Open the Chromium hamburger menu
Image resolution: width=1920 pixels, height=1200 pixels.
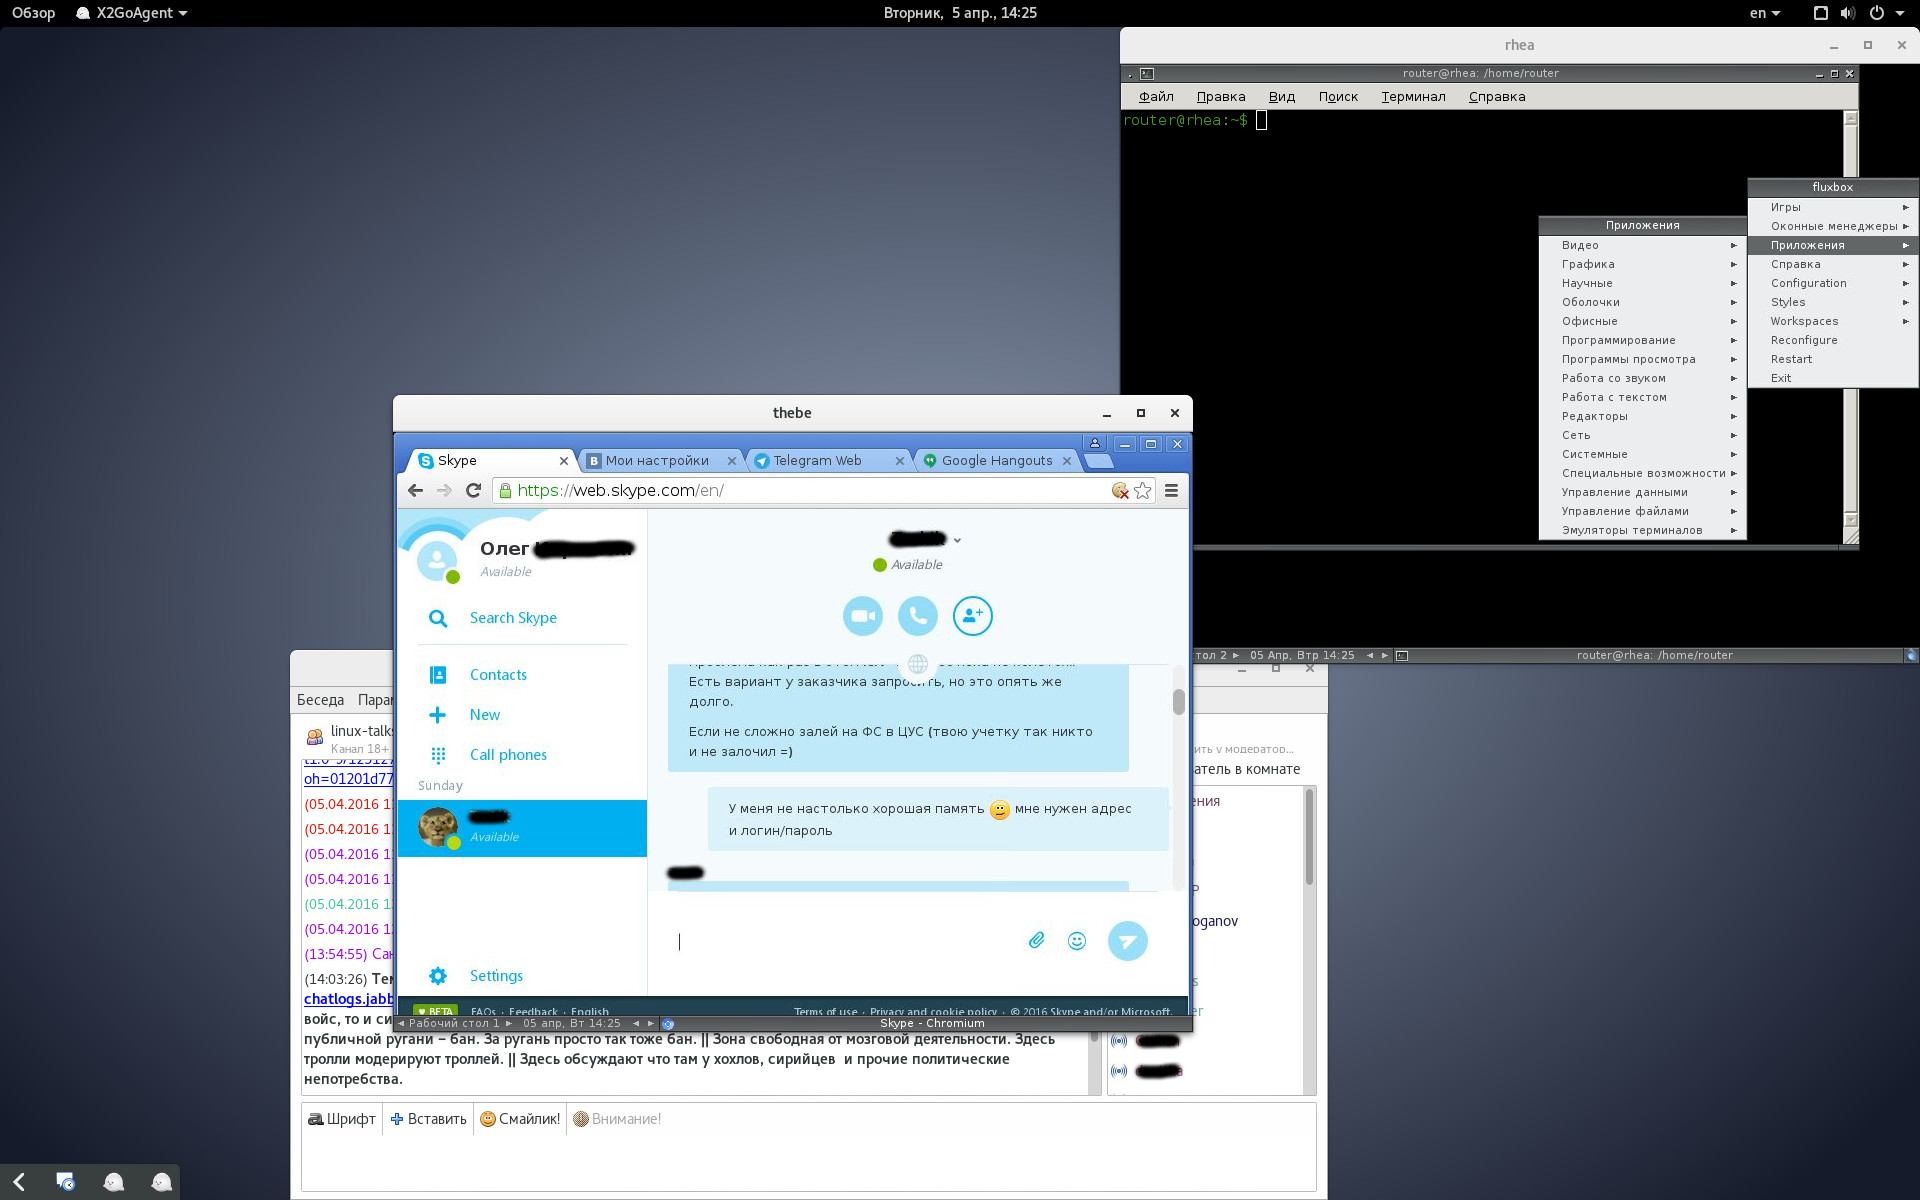click(1171, 490)
